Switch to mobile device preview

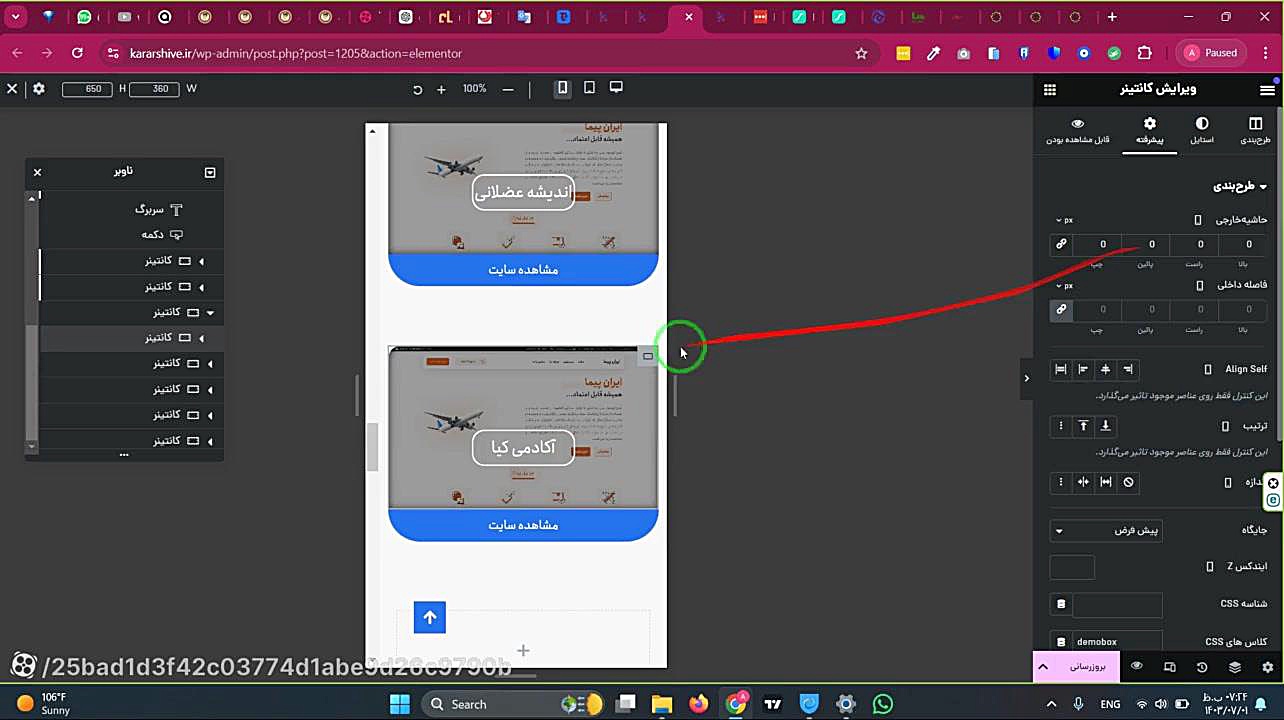[562, 88]
